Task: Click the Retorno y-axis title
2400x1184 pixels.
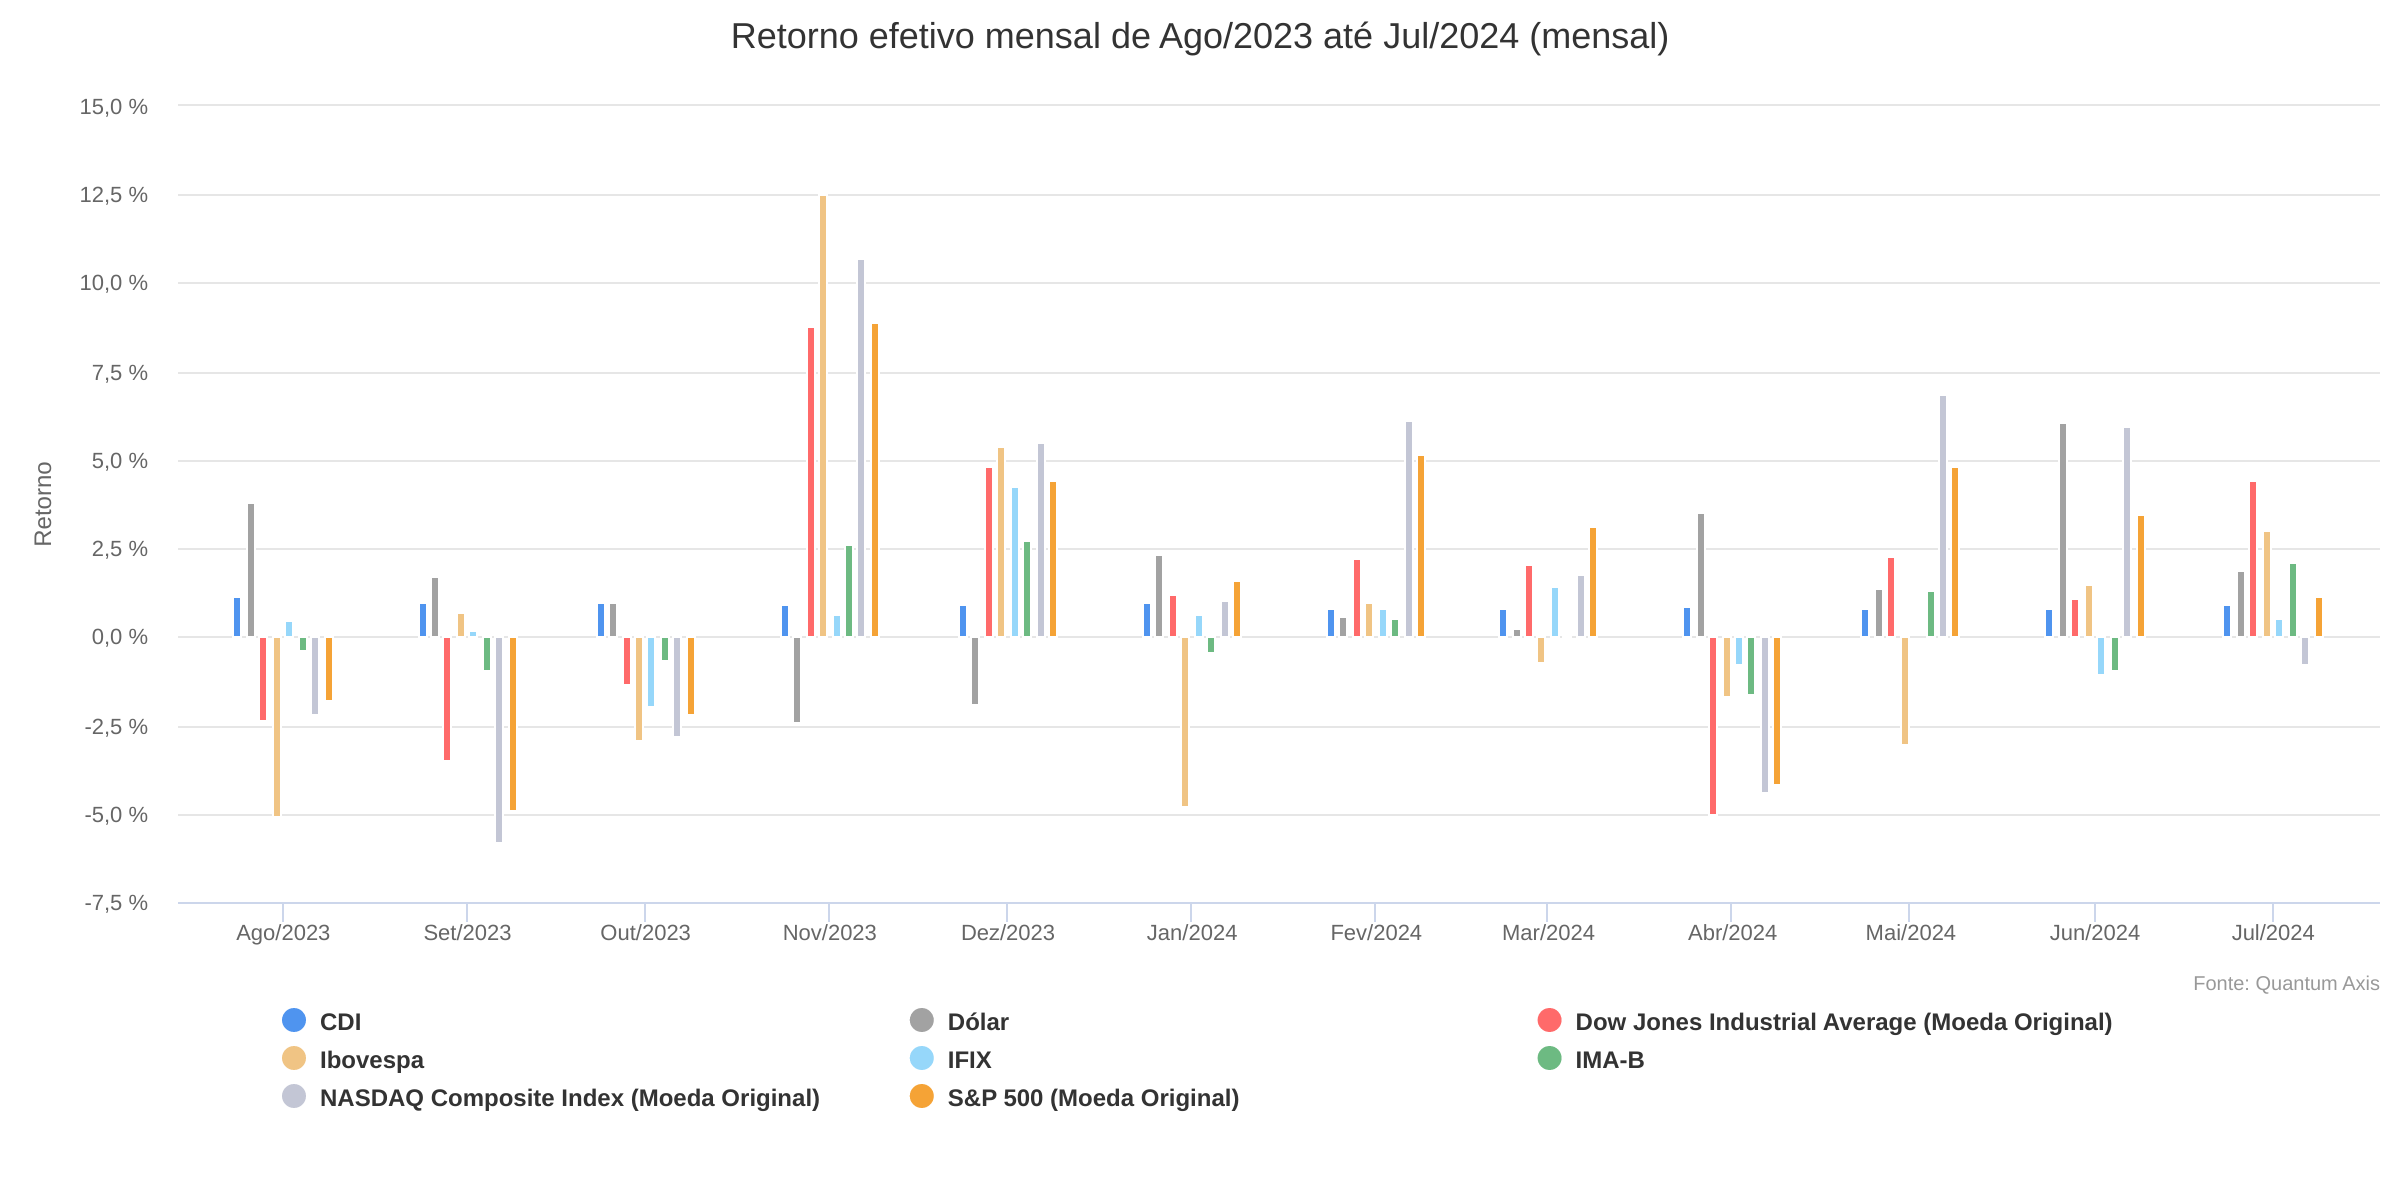Action: click(43, 503)
